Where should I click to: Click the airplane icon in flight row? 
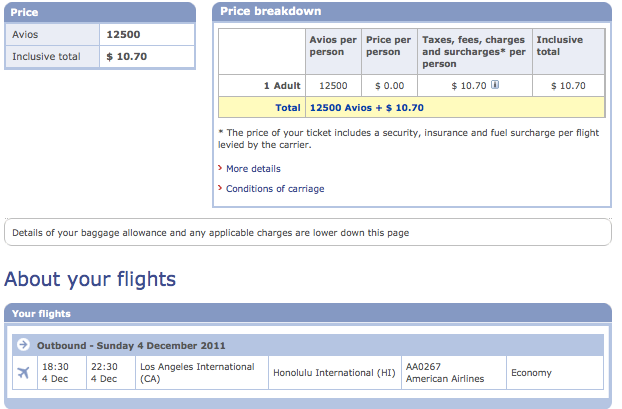[x=24, y=373]
